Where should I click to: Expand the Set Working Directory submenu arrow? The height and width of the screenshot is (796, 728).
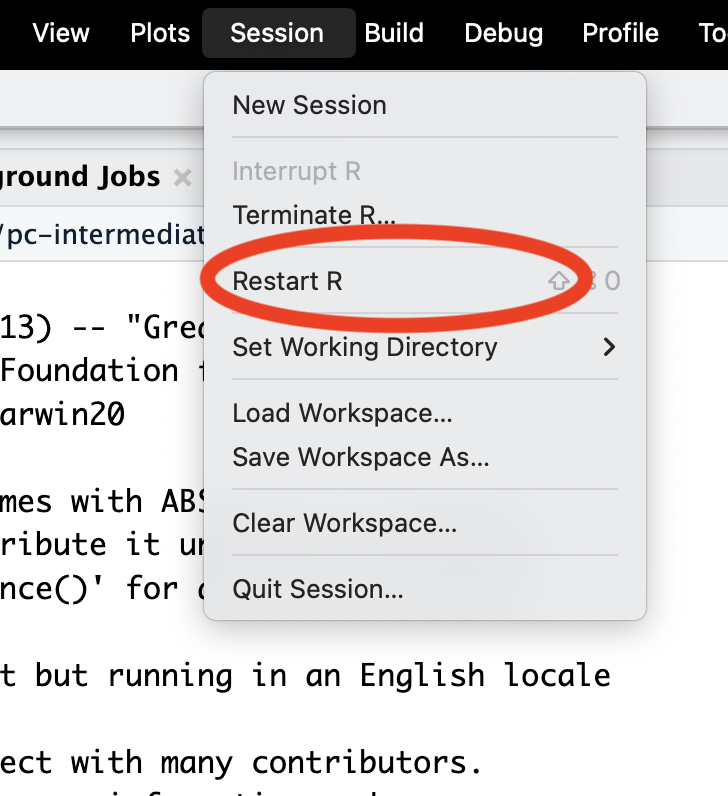(x=608, y=347)
